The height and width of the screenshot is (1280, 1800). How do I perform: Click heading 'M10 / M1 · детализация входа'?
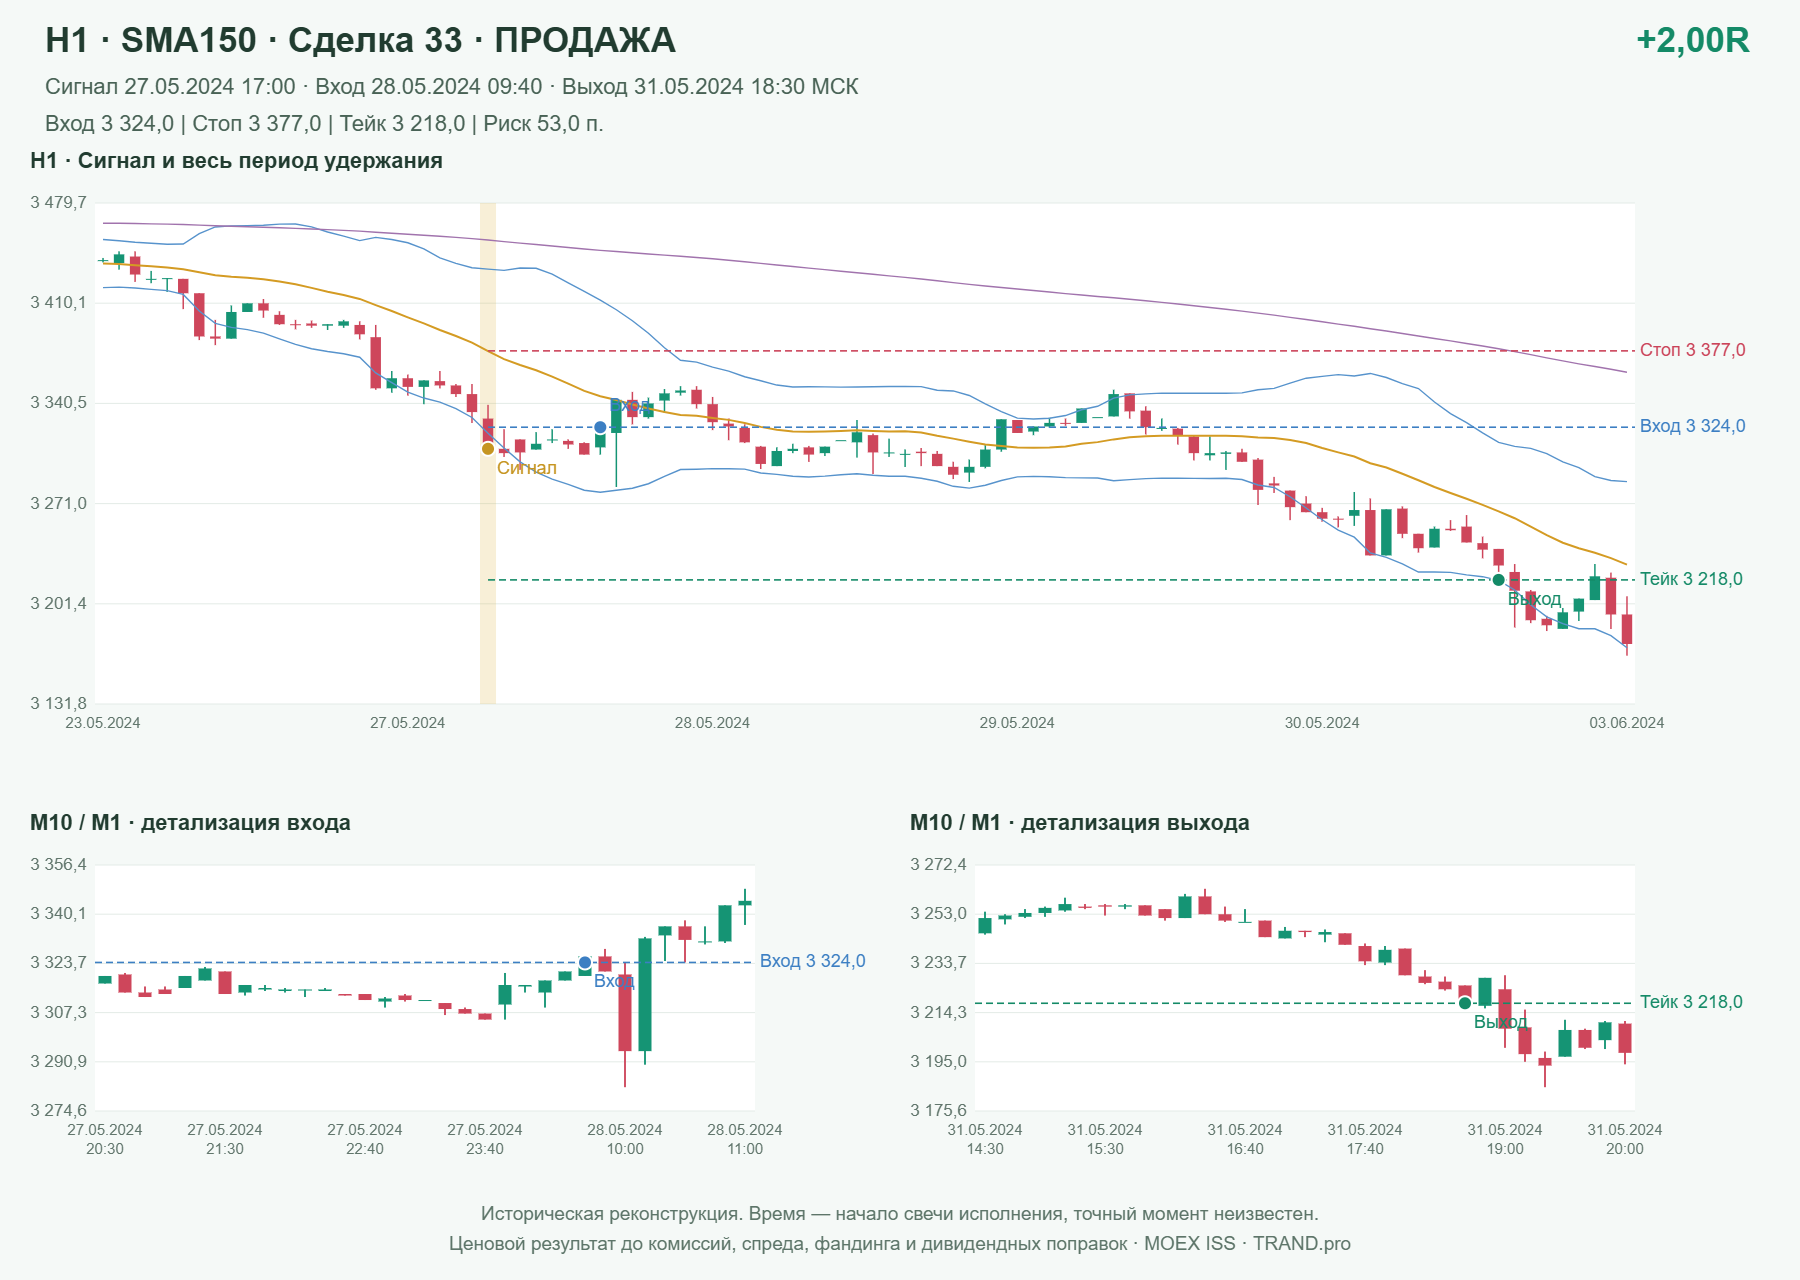tap(190, 823)
